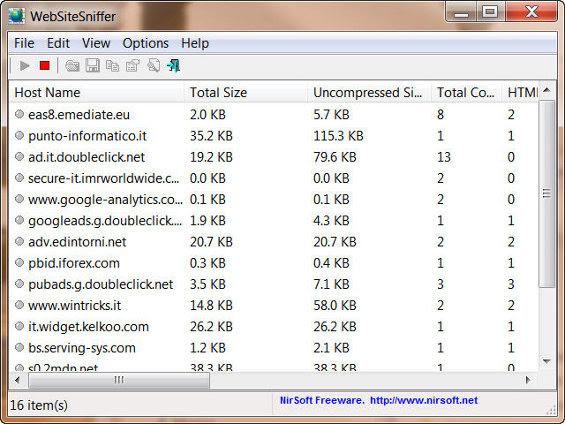Click the gray bullet icon for www.wintricks.it

click(x=19, y=305)
